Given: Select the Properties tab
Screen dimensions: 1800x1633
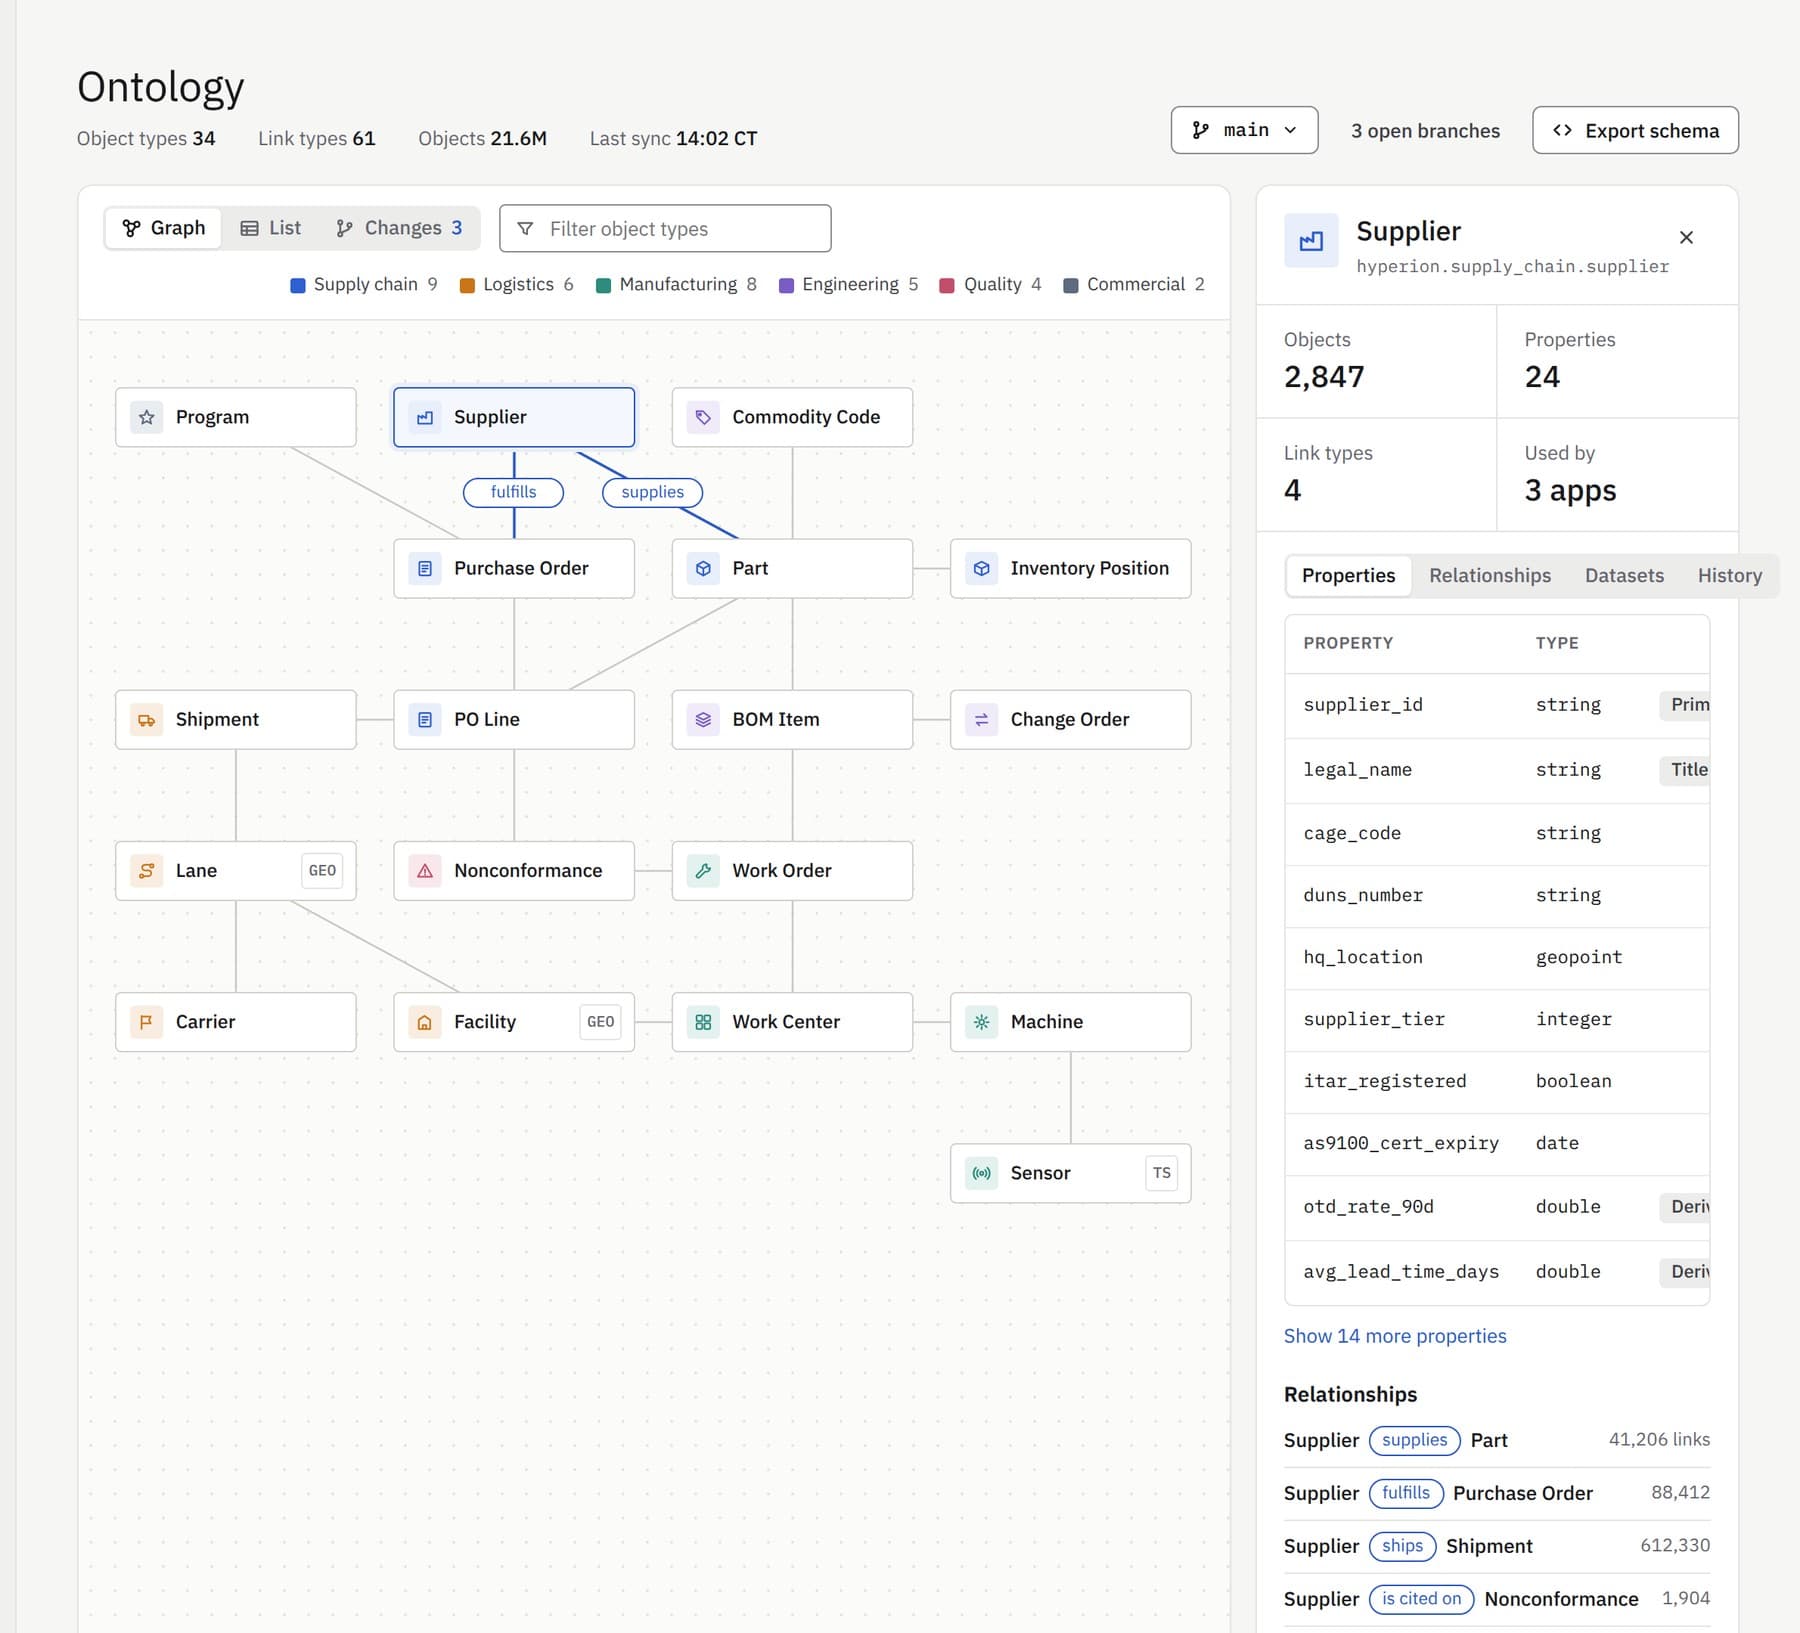Looking at the screenshot, I should pyautogui.click(x=1348, y=575).
